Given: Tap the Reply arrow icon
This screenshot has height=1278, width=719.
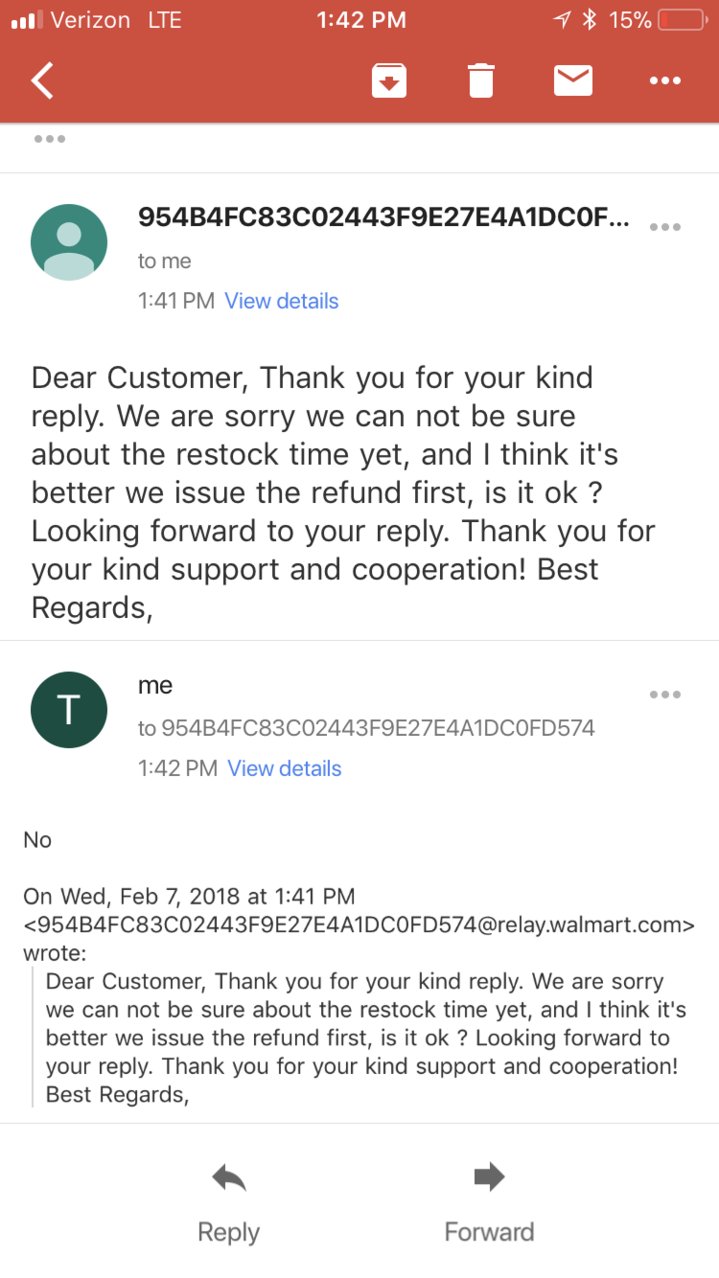Looking at the screenshot, I should pos(229,1179).
